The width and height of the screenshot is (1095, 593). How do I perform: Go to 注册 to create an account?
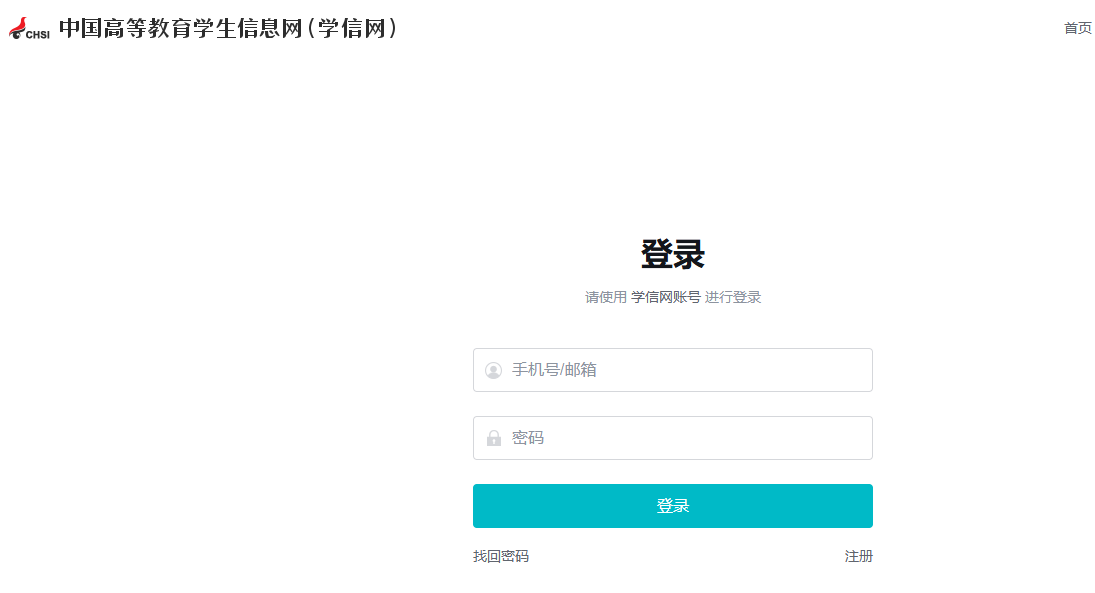coord(858,556)
